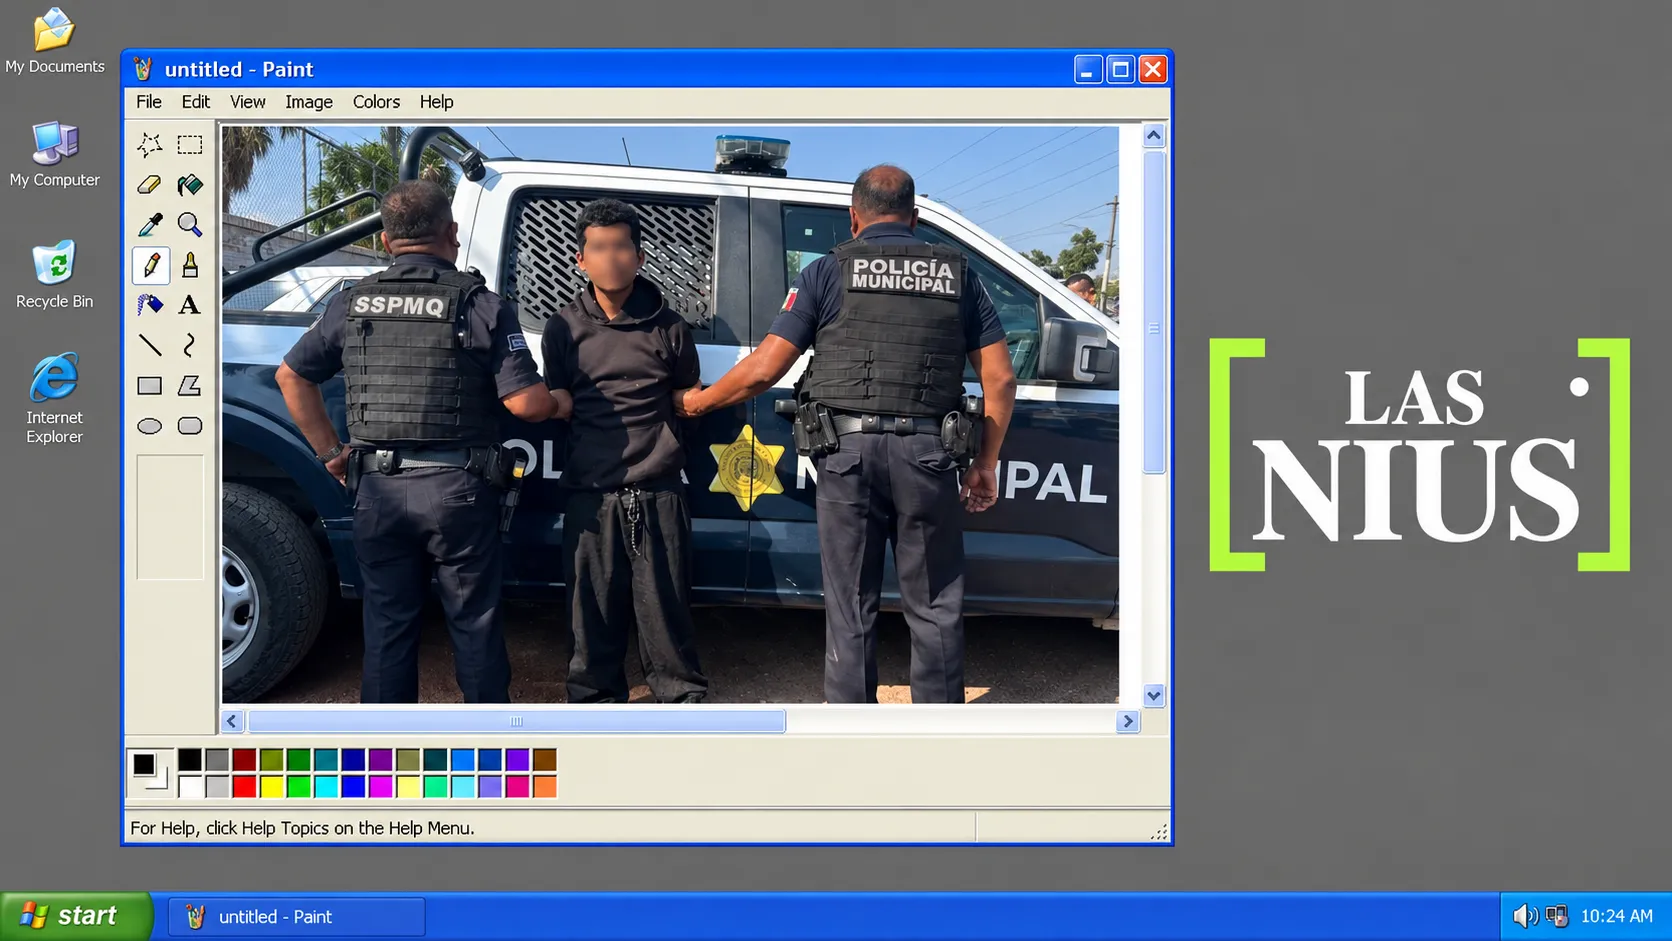This screenshot has width=1672, height=941.
Task: Select the Recycle Bin desktop icon
Action: click(55, 275)
